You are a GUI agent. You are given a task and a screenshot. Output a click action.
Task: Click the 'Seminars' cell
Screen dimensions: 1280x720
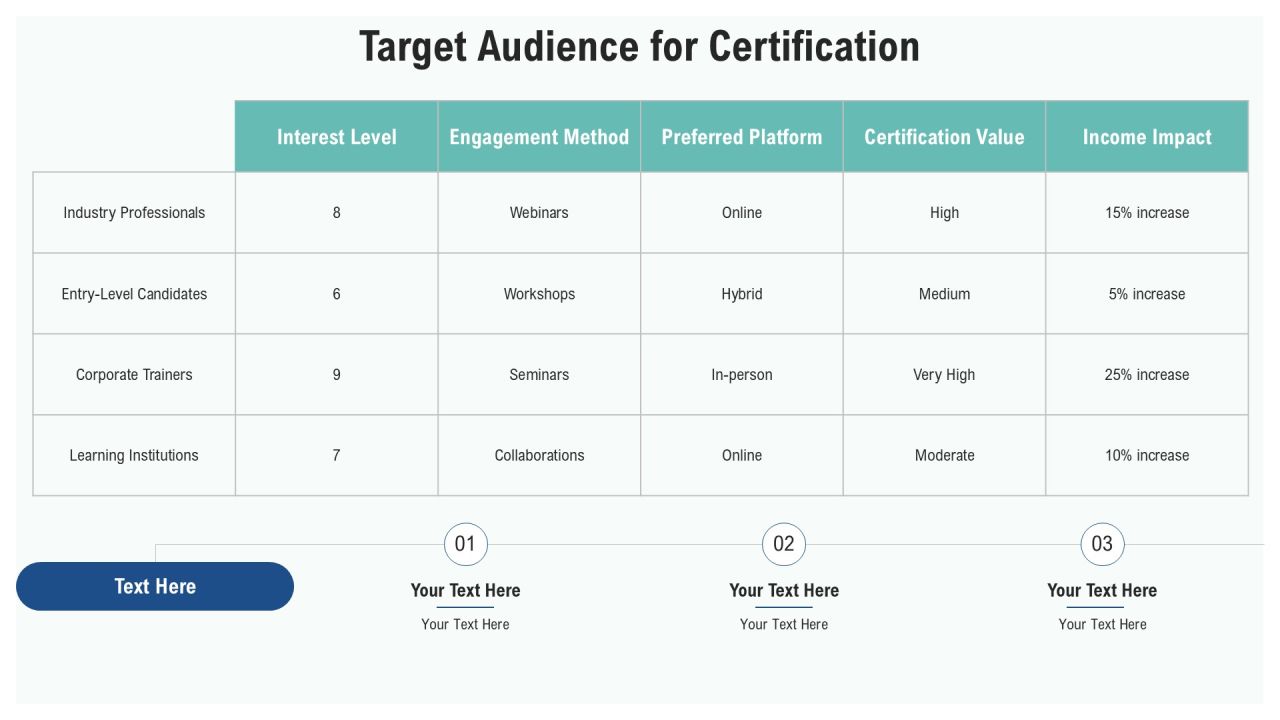point(539,375)
